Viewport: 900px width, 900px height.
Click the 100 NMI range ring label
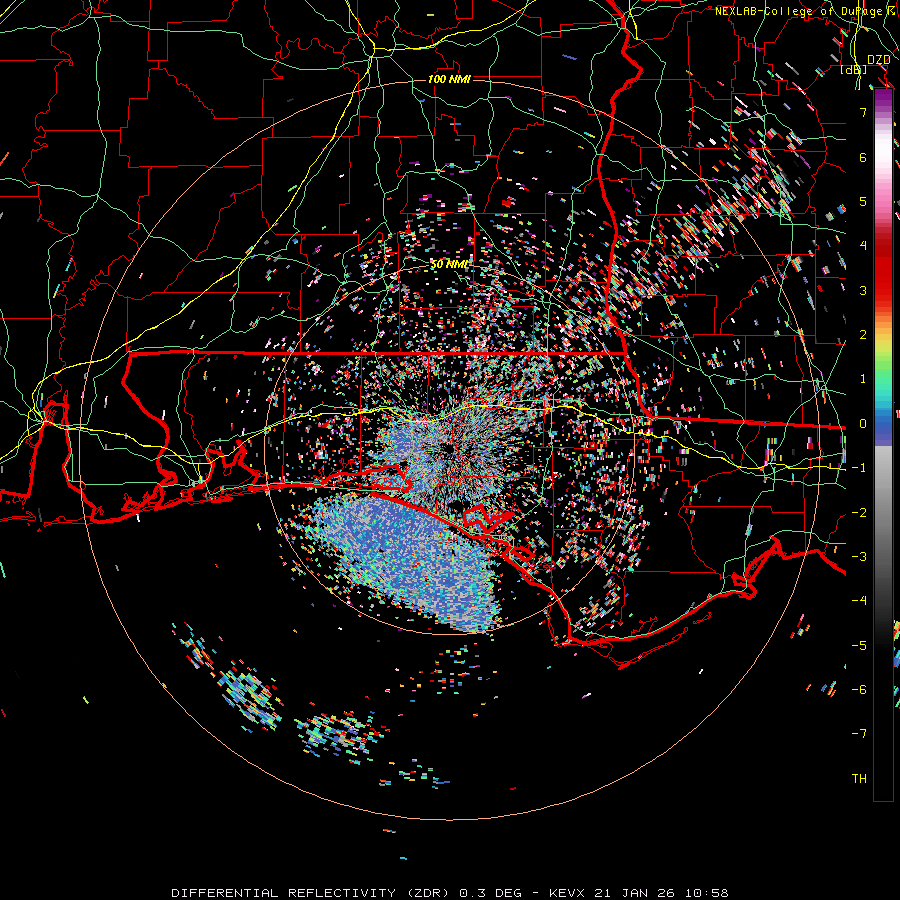click(449, 79)
